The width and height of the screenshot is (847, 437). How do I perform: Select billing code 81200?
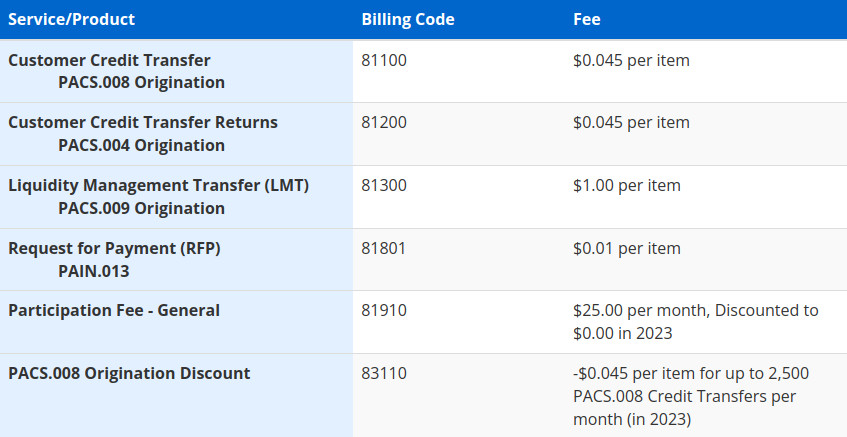pyautogui.click(x=384, y=122)
